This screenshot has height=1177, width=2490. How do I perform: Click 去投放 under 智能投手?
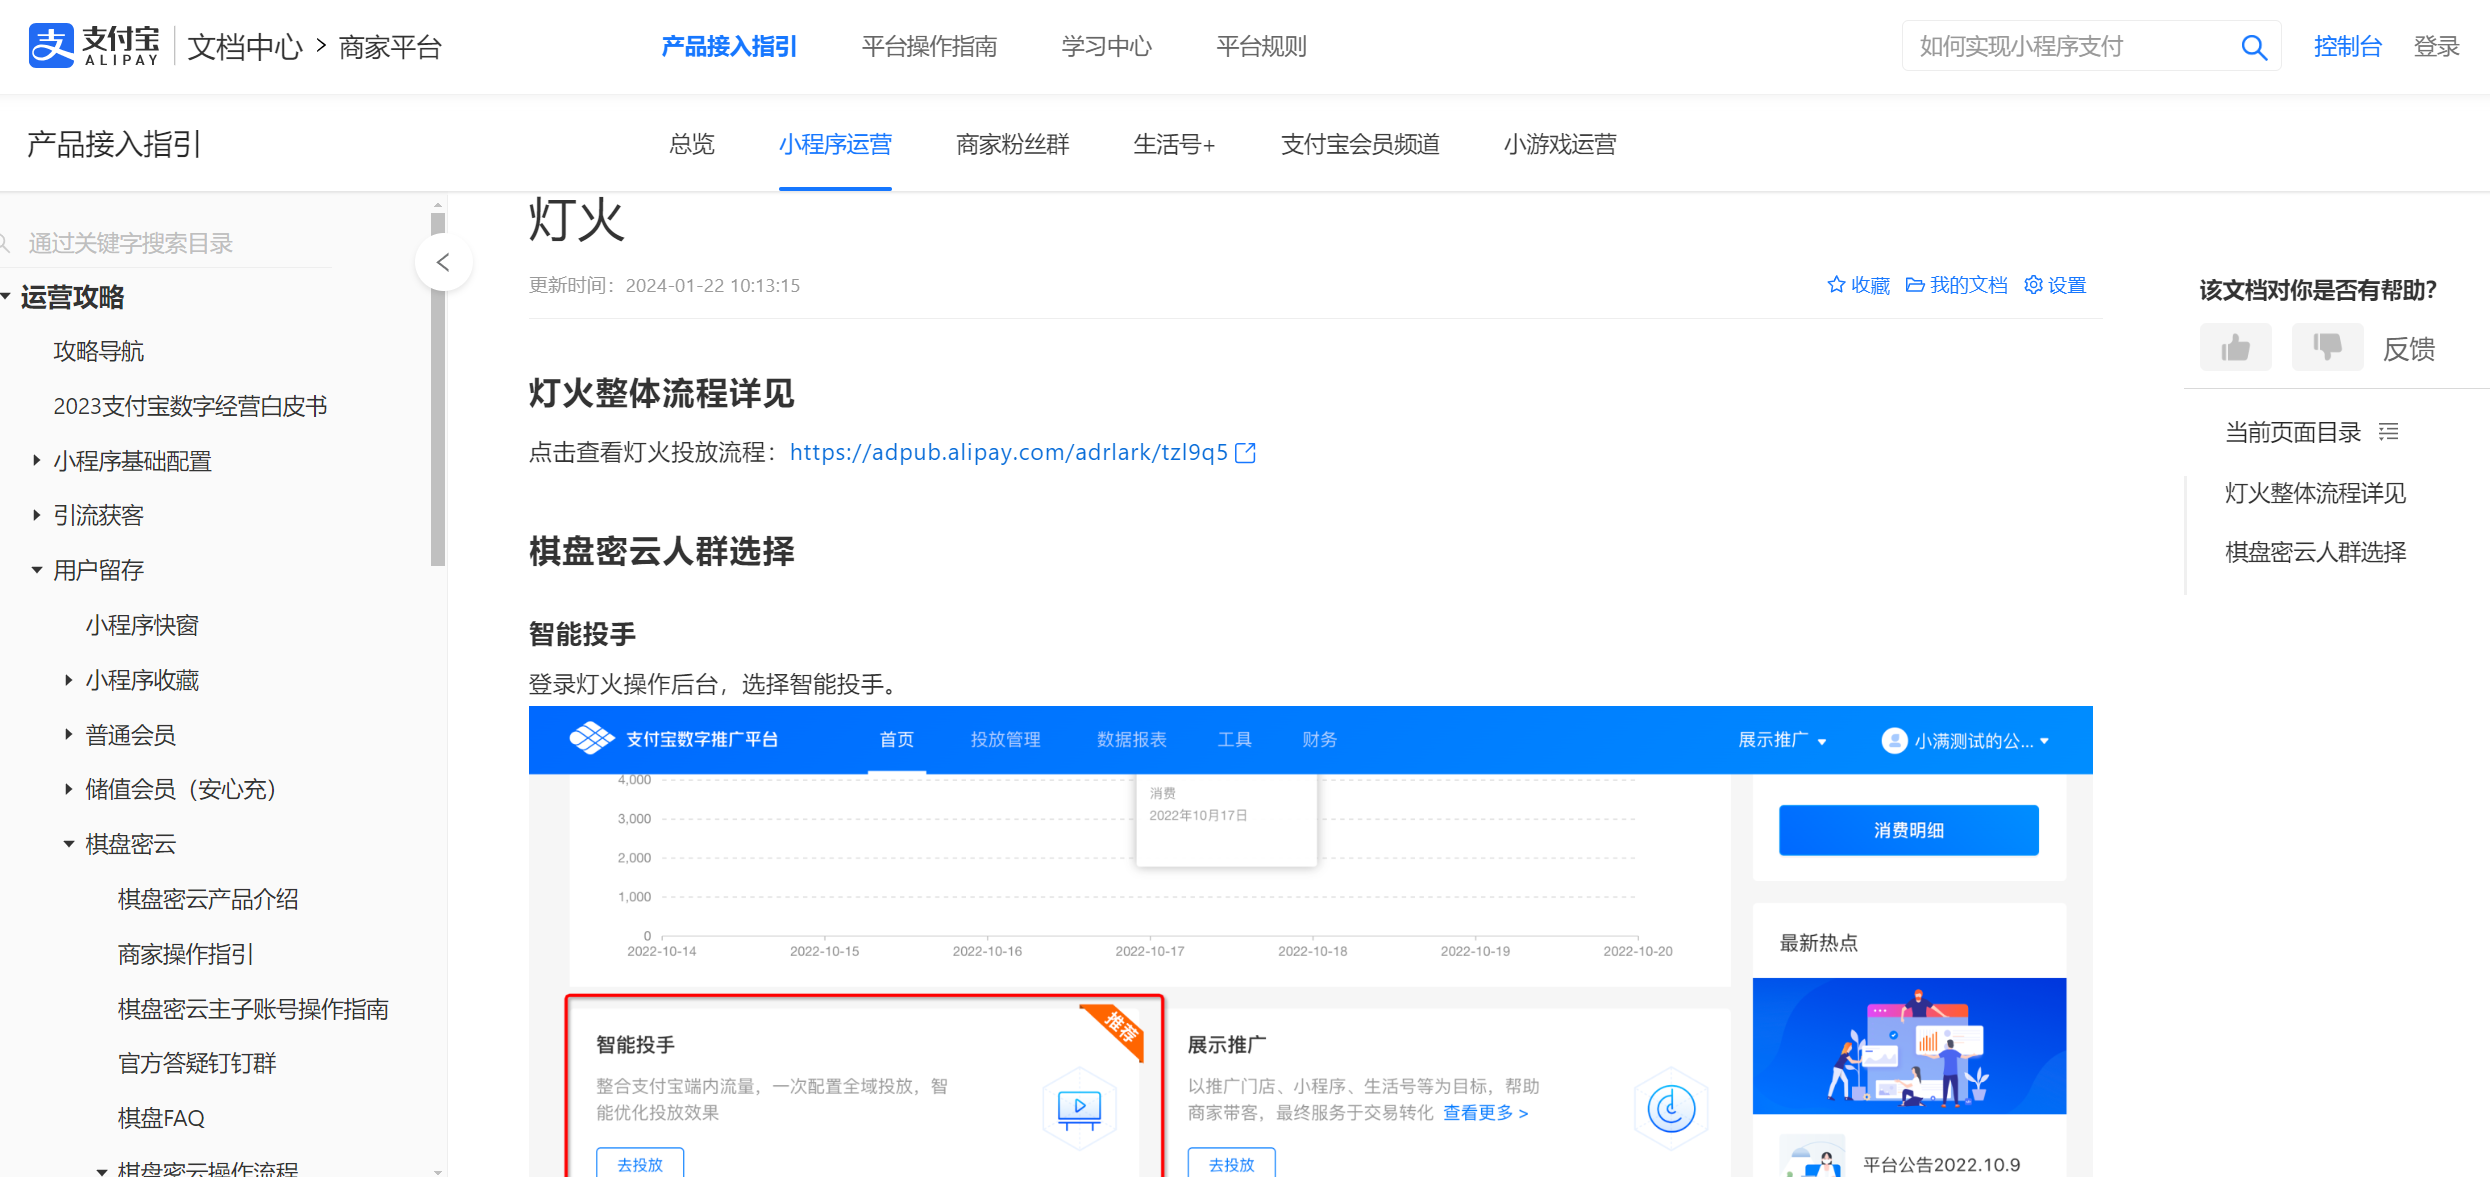[640, 1164]
